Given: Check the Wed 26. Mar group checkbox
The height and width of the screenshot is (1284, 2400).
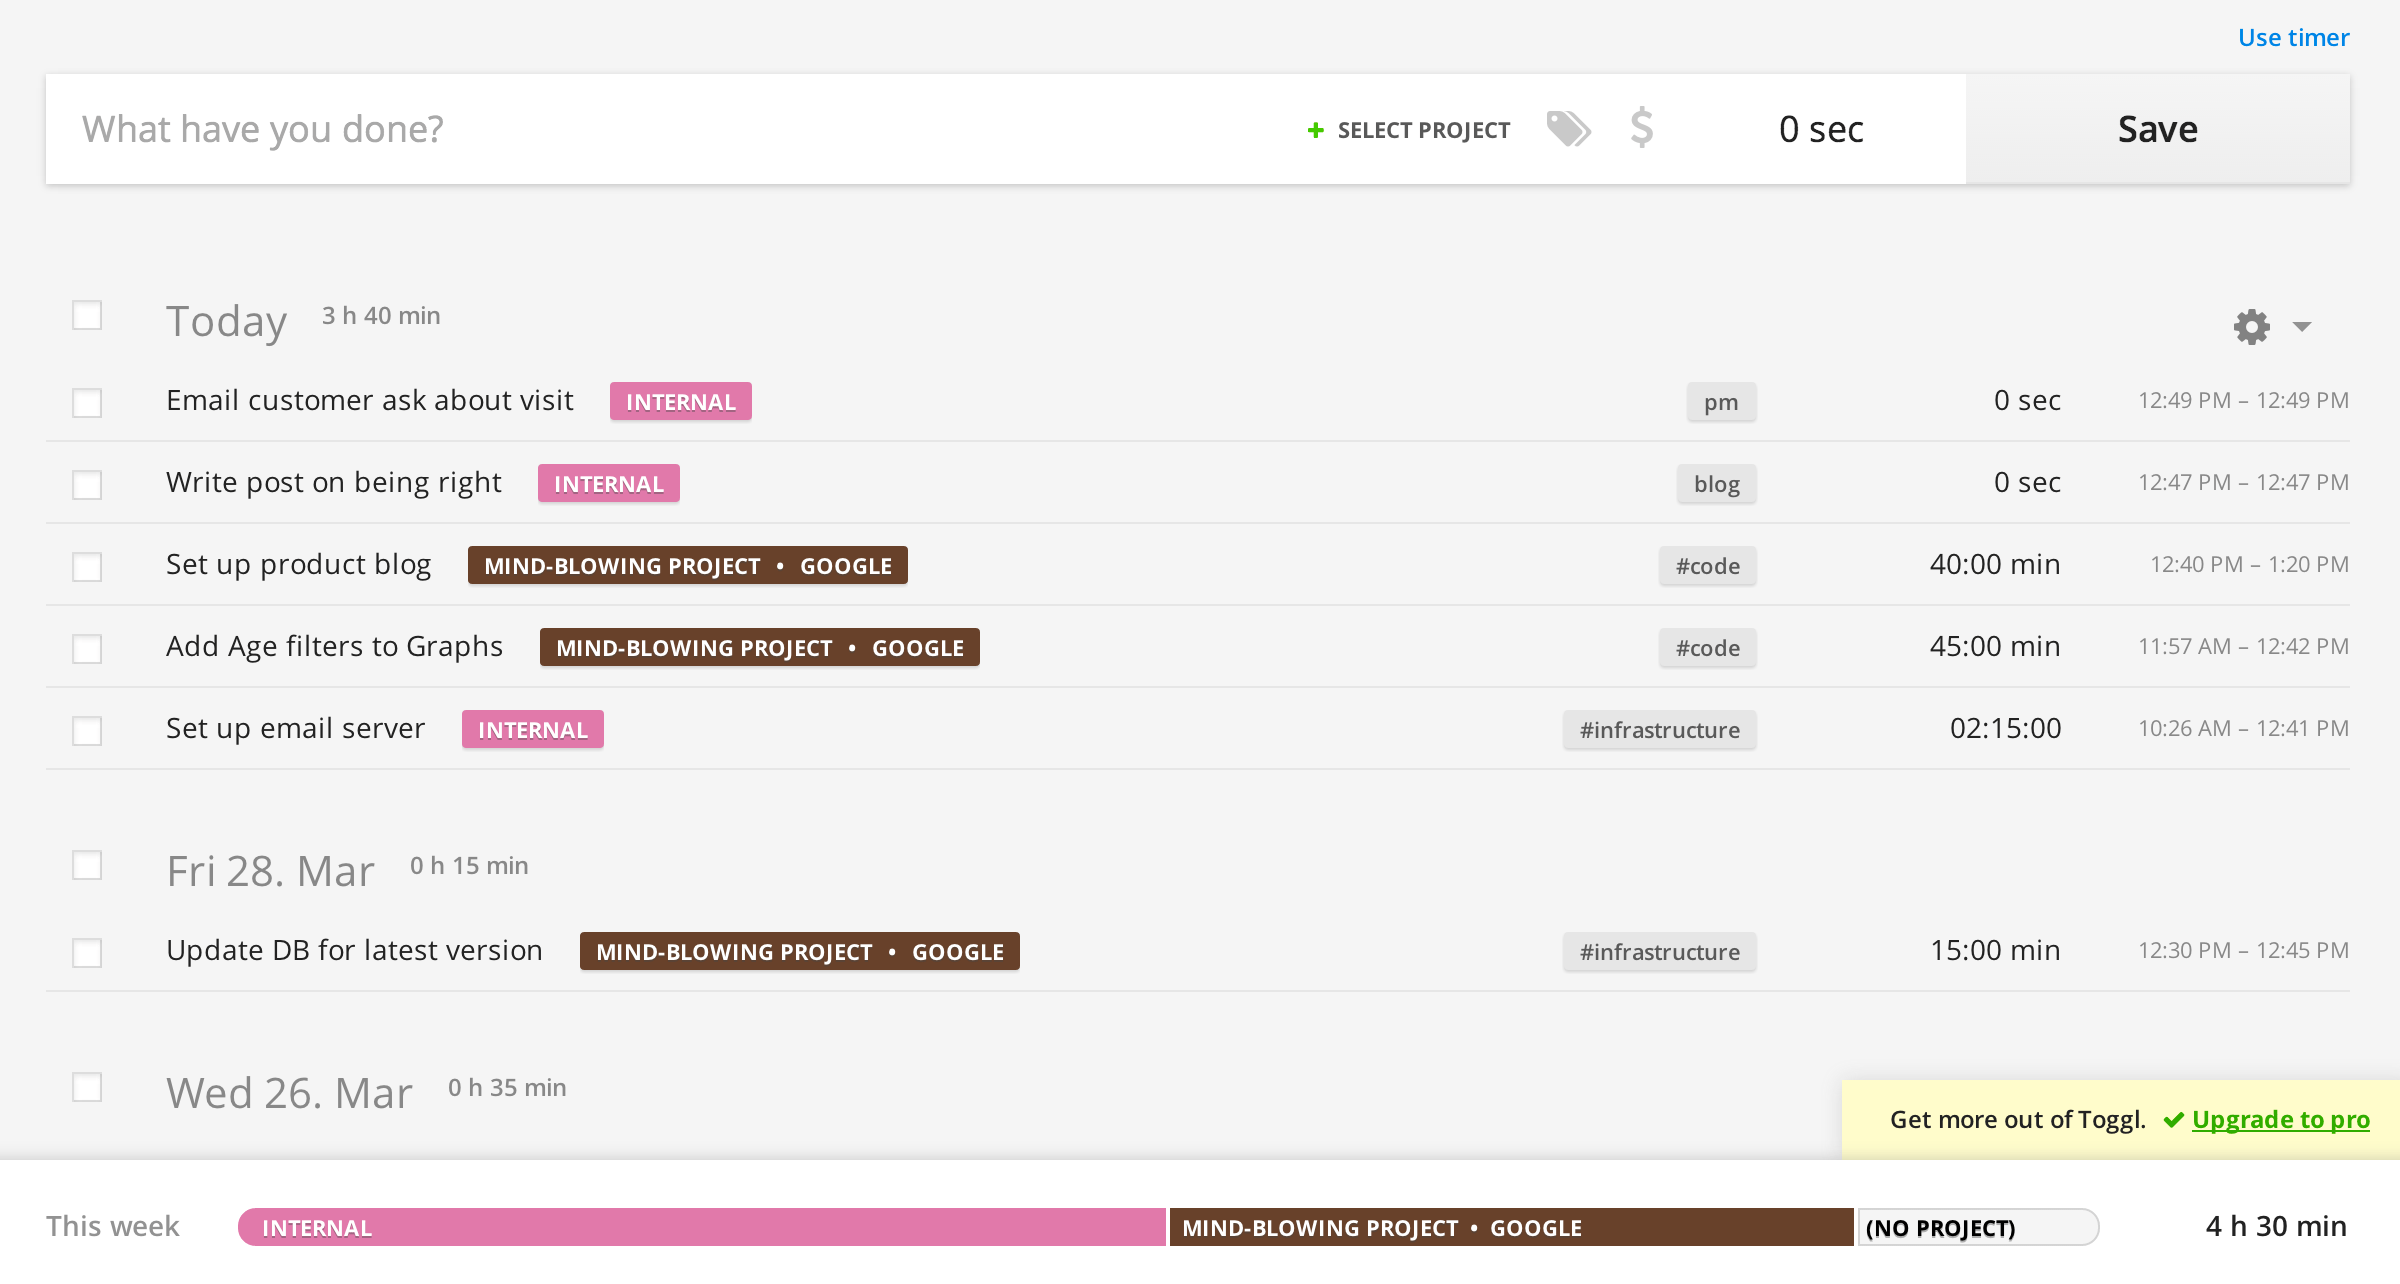Looking at the screenshot, I should pos(87,1087).
